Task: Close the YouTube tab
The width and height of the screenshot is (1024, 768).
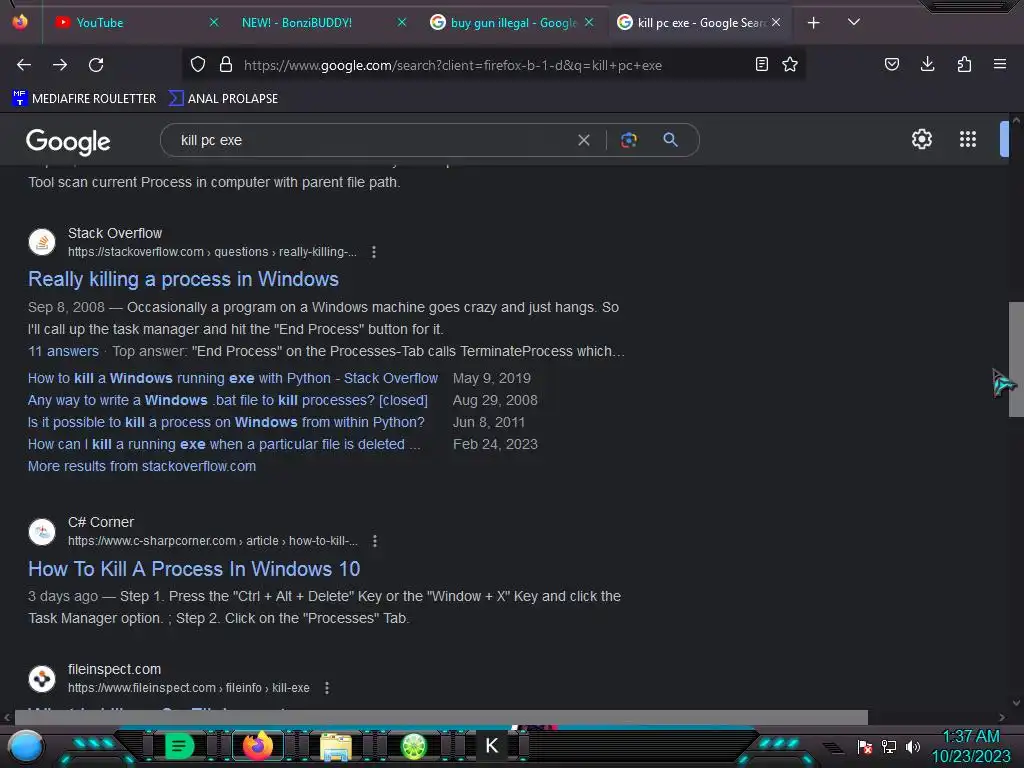Action: (214, 22)
